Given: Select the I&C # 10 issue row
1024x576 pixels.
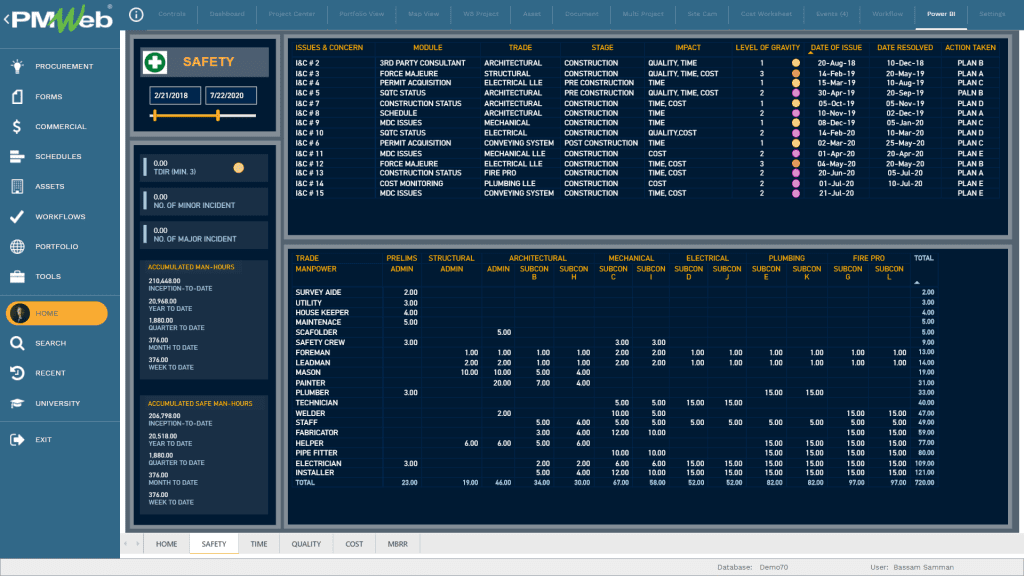Looking at the screenshot, I should pos(647,133).
